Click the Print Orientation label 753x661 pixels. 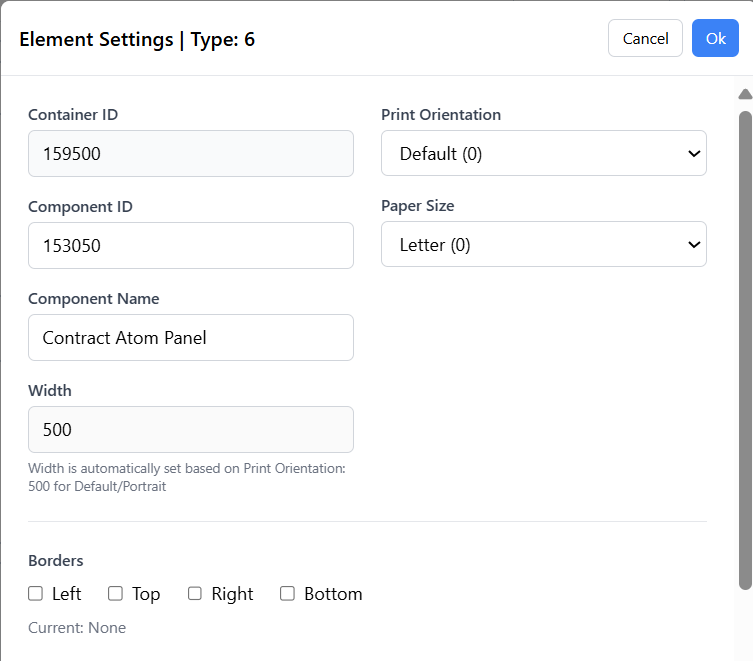[441, 114]
